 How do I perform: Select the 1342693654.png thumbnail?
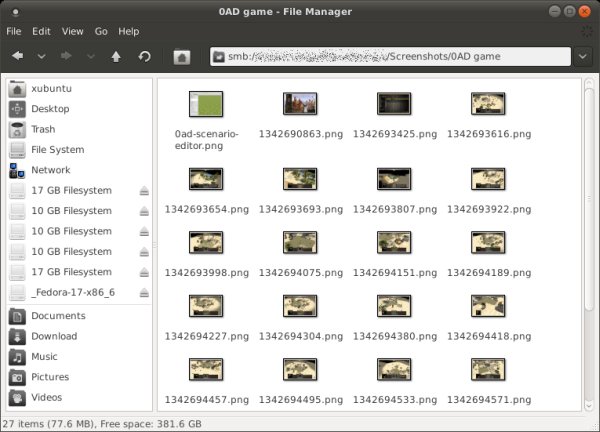tap(206, 179)
